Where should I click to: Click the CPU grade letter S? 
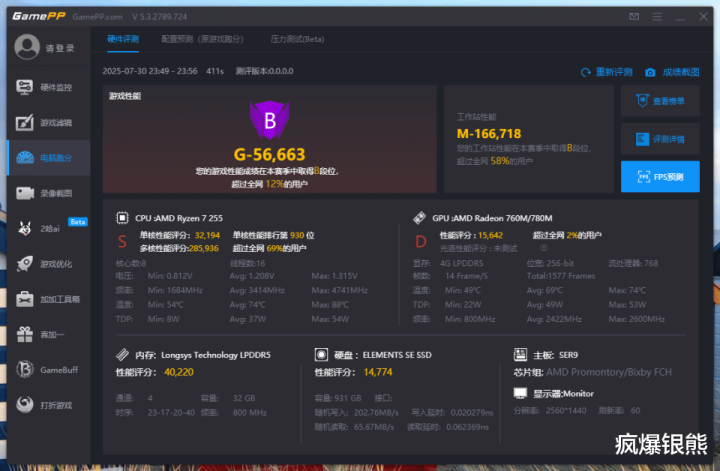pyautogui.click(x=122, y=241)
